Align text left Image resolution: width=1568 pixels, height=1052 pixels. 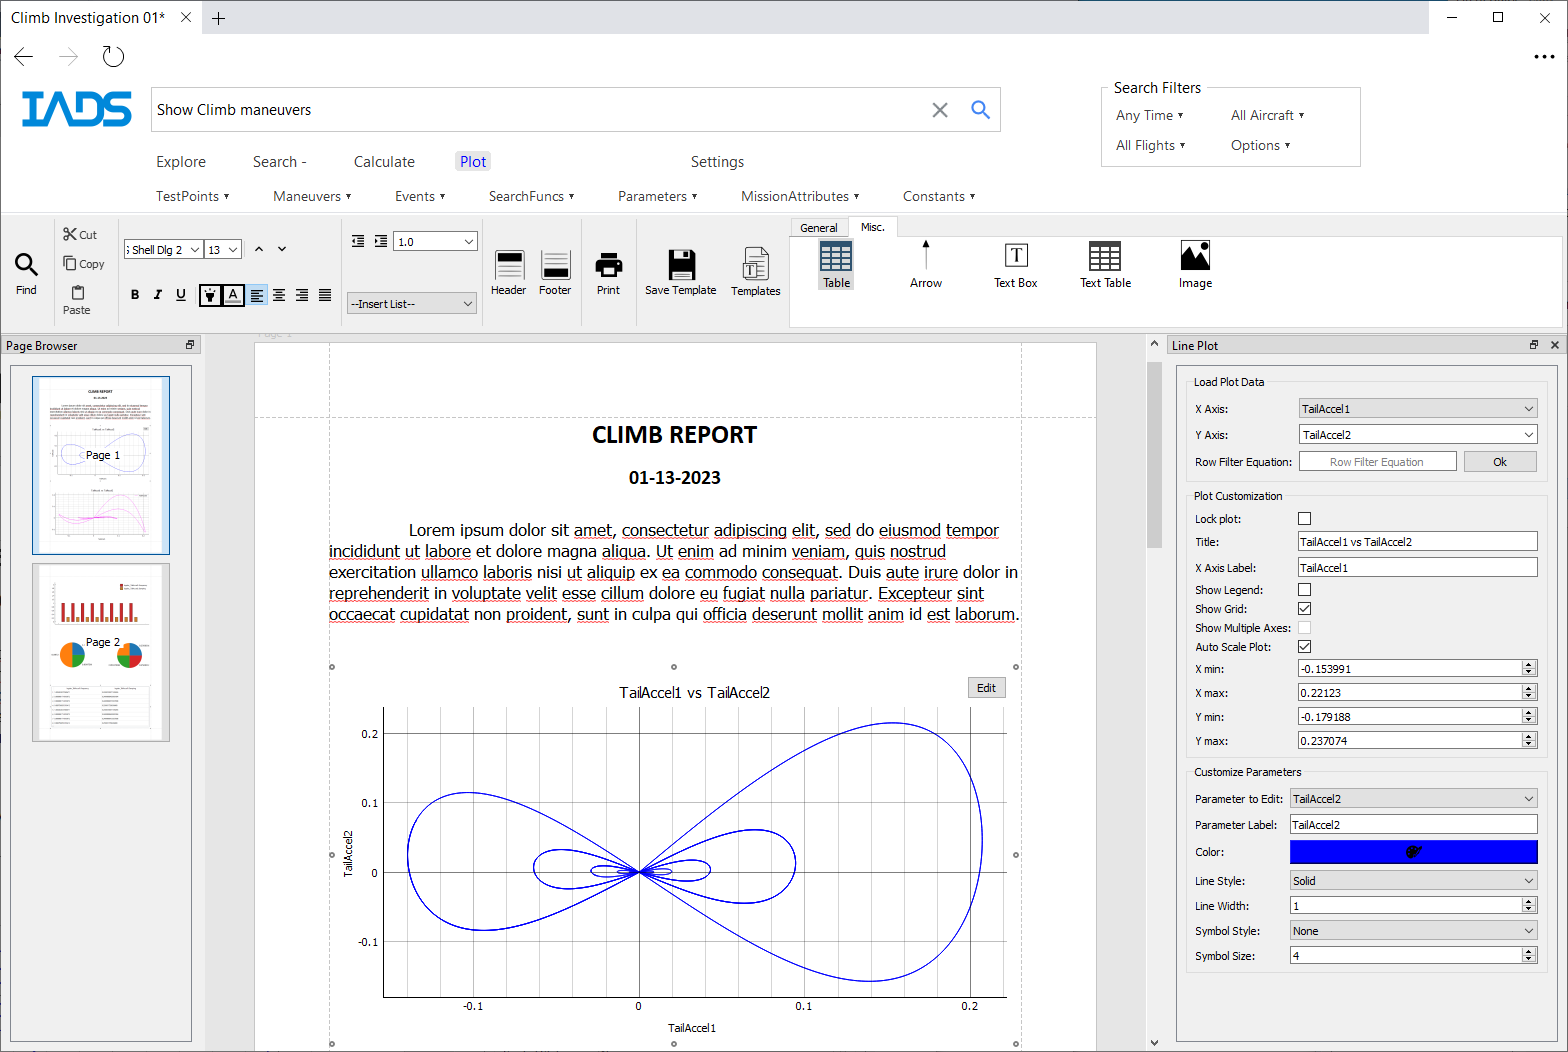[x=257, y=295]
